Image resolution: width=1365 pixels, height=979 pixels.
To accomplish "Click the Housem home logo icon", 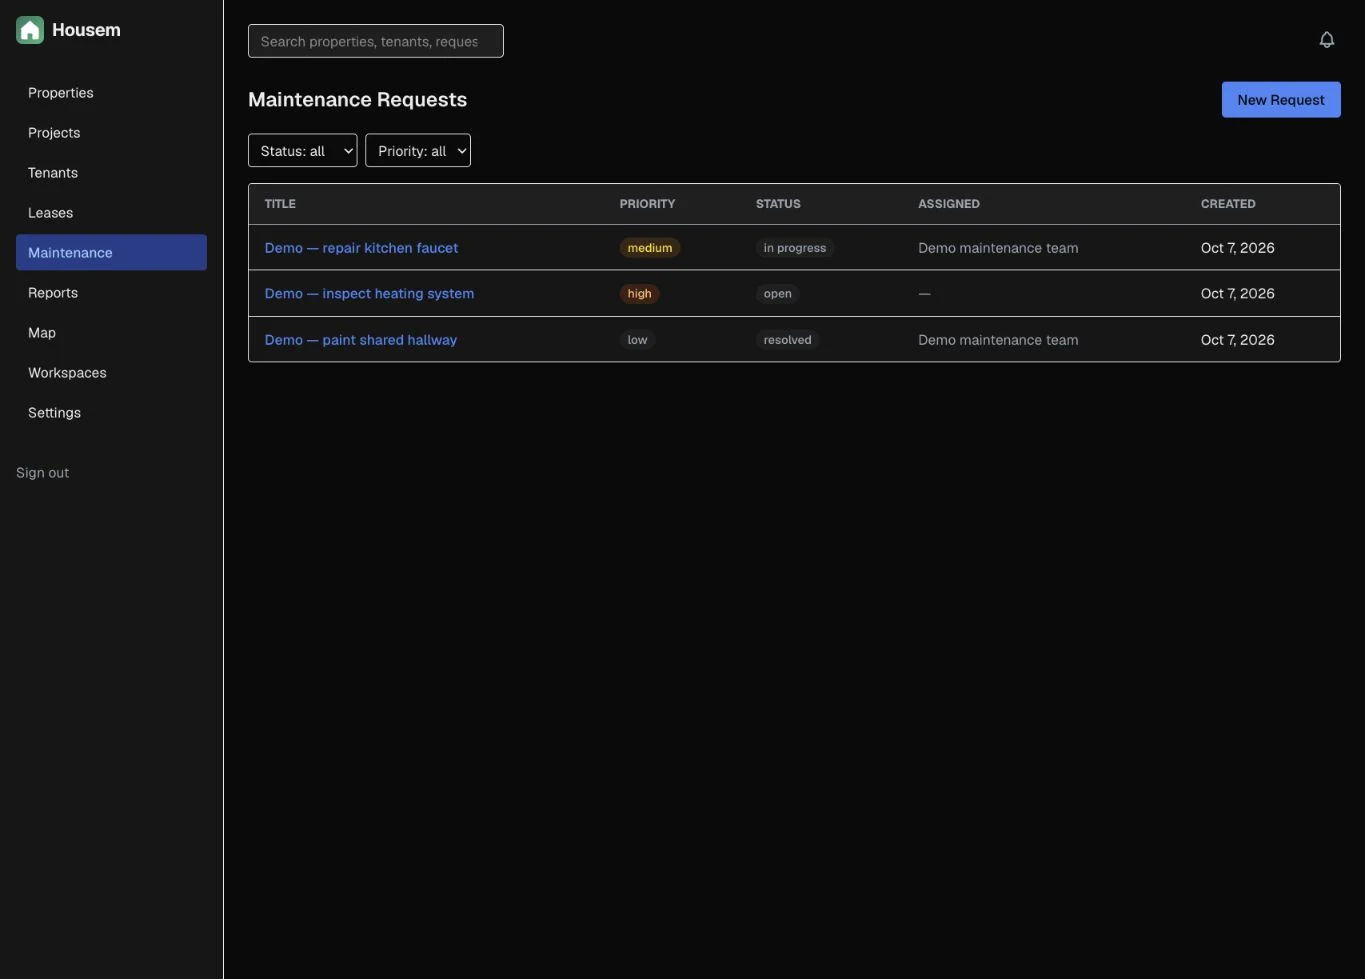I will [30, 30].
